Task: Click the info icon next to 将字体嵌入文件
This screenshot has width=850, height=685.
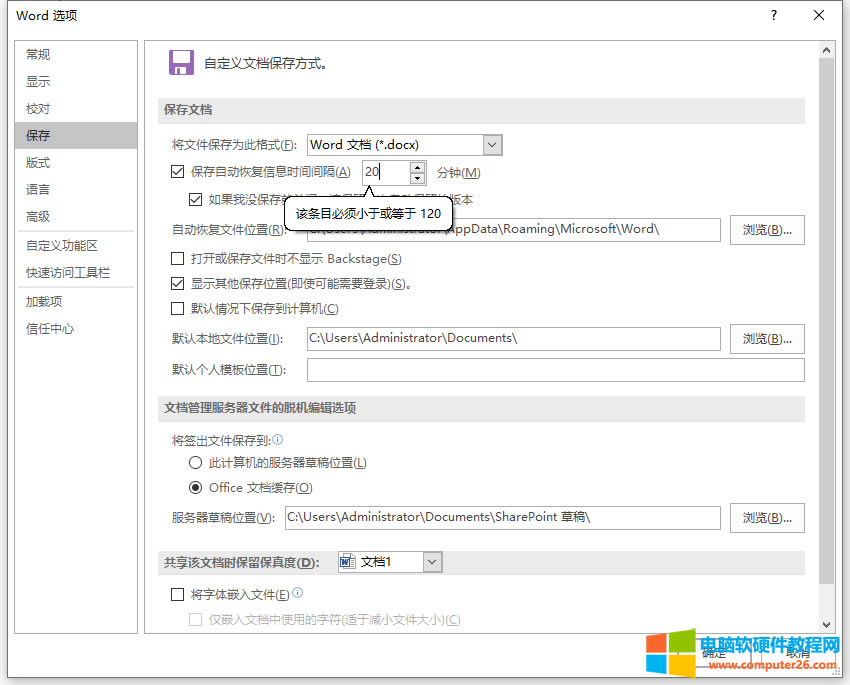Action: click(x=298, y=593)
